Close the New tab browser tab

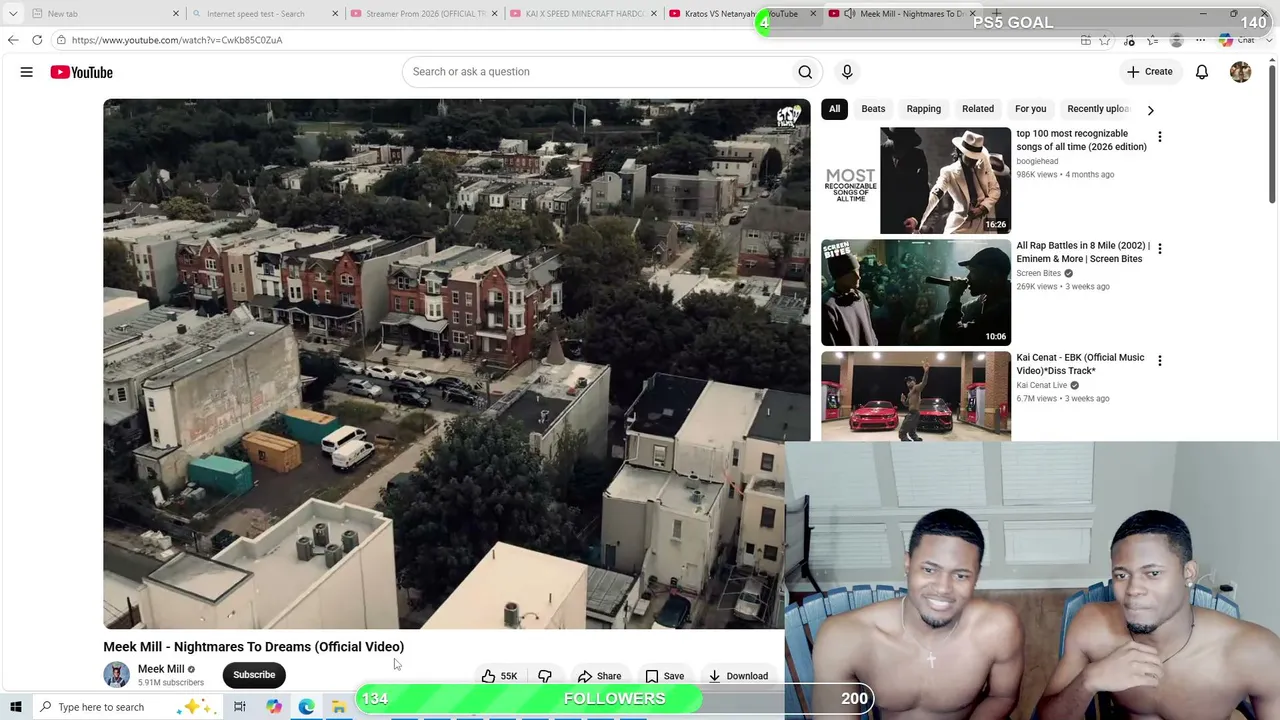[176, 14]
